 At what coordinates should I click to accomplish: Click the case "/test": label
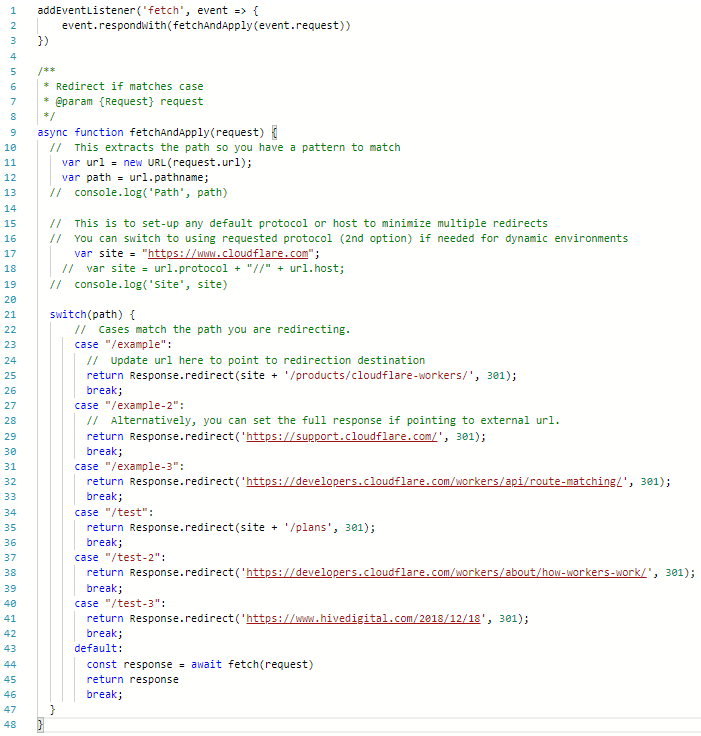(x=114, y=513)
